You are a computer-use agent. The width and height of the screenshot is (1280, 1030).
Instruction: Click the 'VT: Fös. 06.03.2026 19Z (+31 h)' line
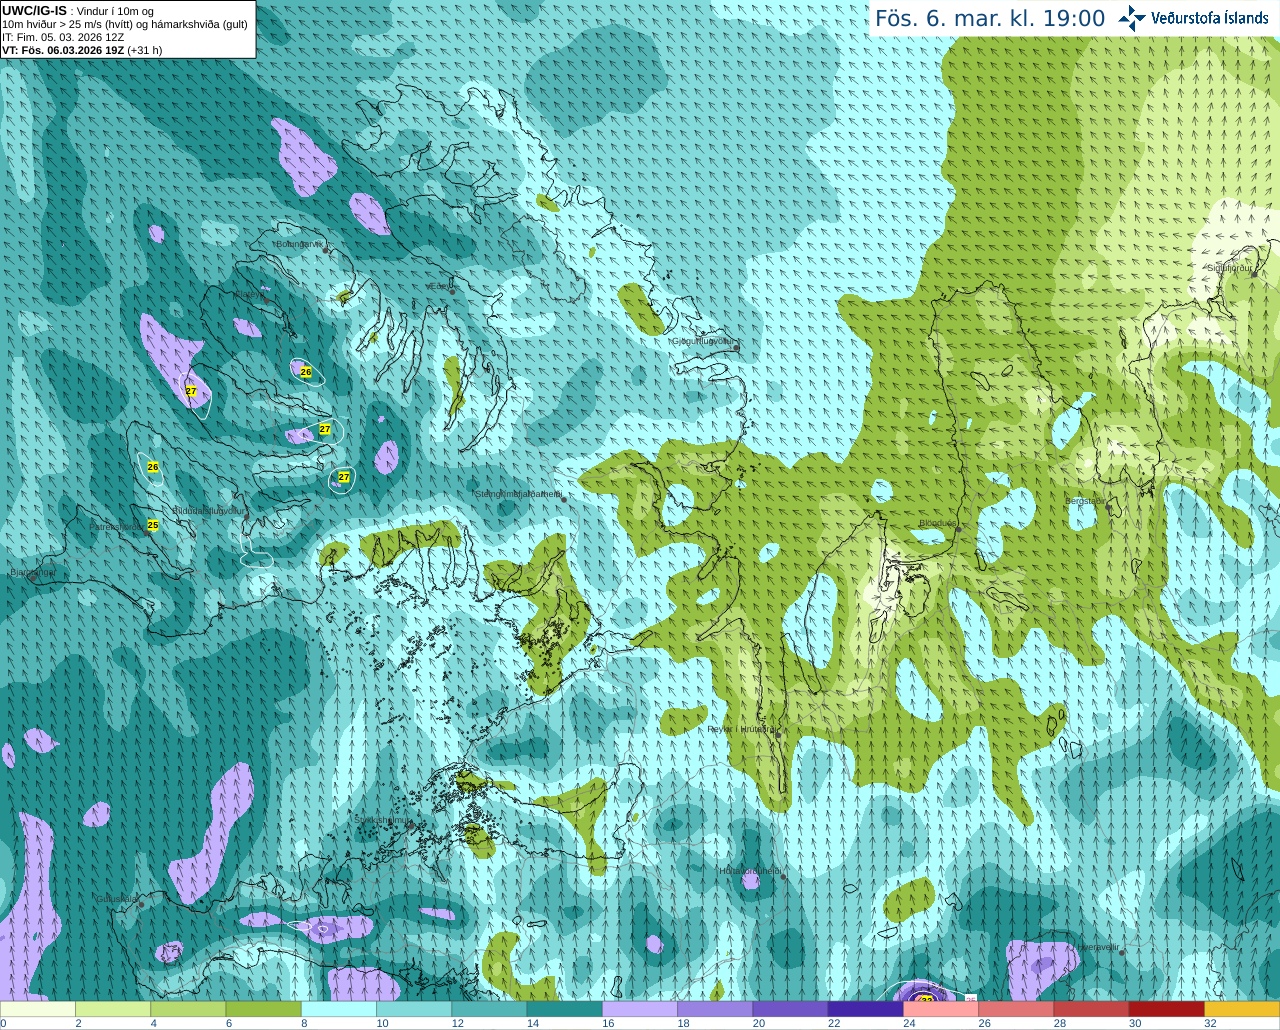(x=82, y=50)
